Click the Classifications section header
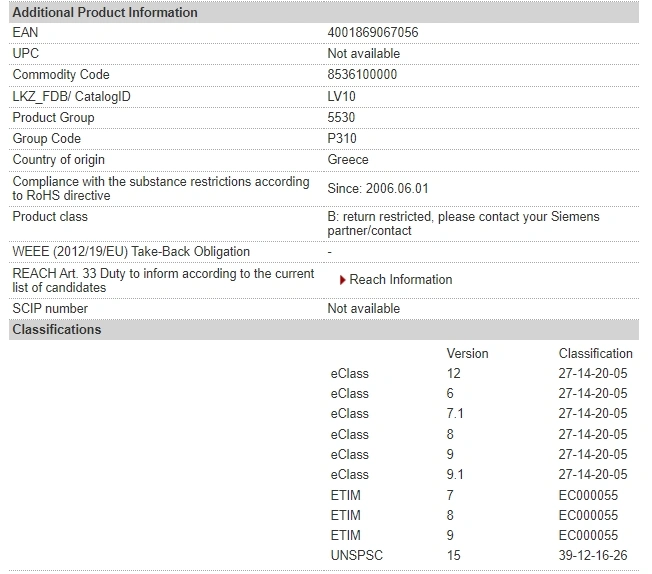This screenshot has height=574, width=652. coord(324,329)
